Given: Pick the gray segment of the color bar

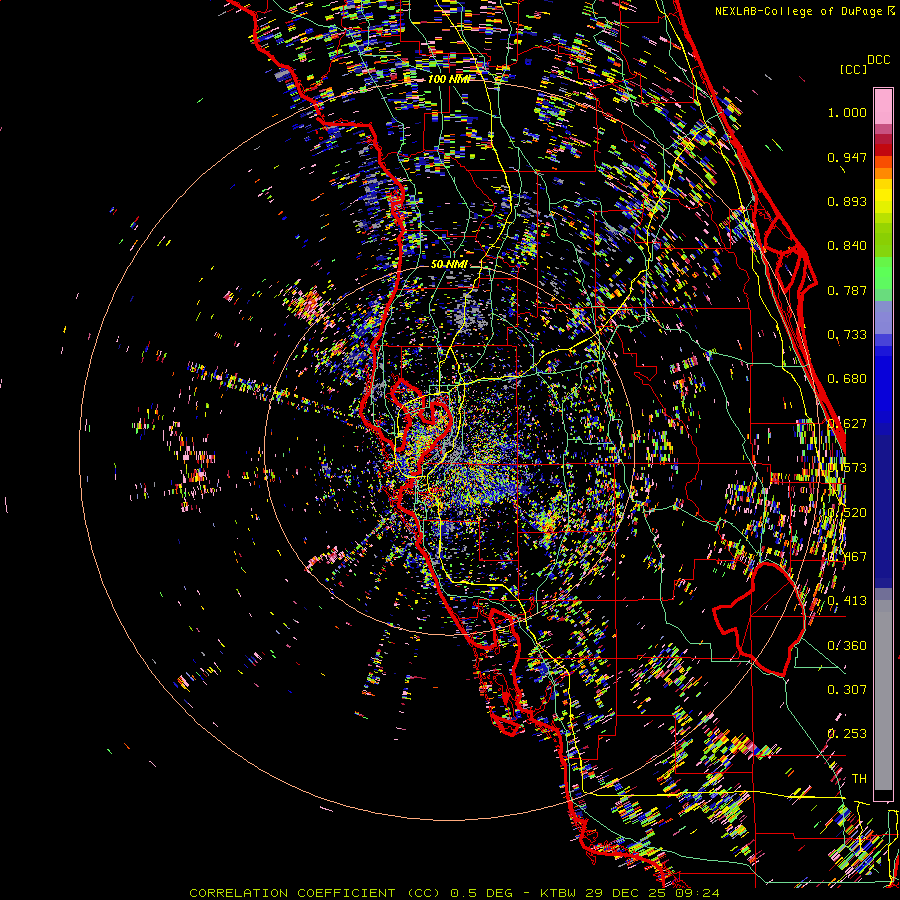Looking at the screenshot, I should point(883,695).
